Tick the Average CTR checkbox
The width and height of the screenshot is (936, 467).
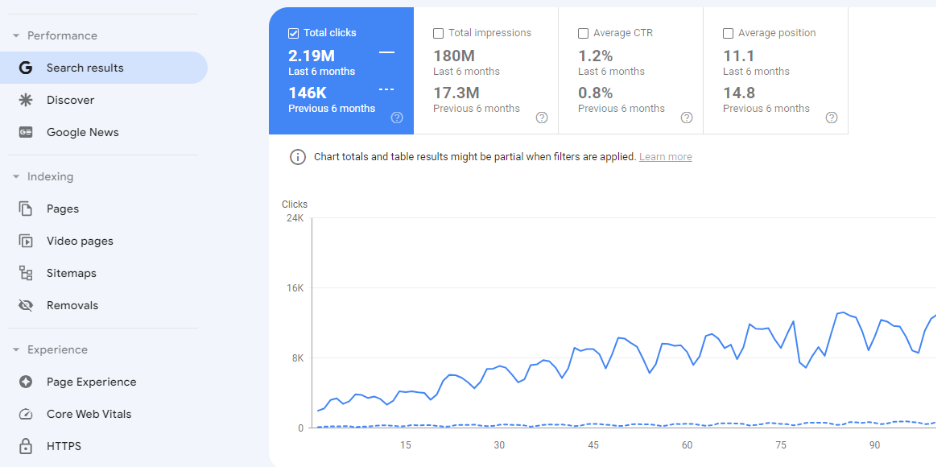coord(583,33)
